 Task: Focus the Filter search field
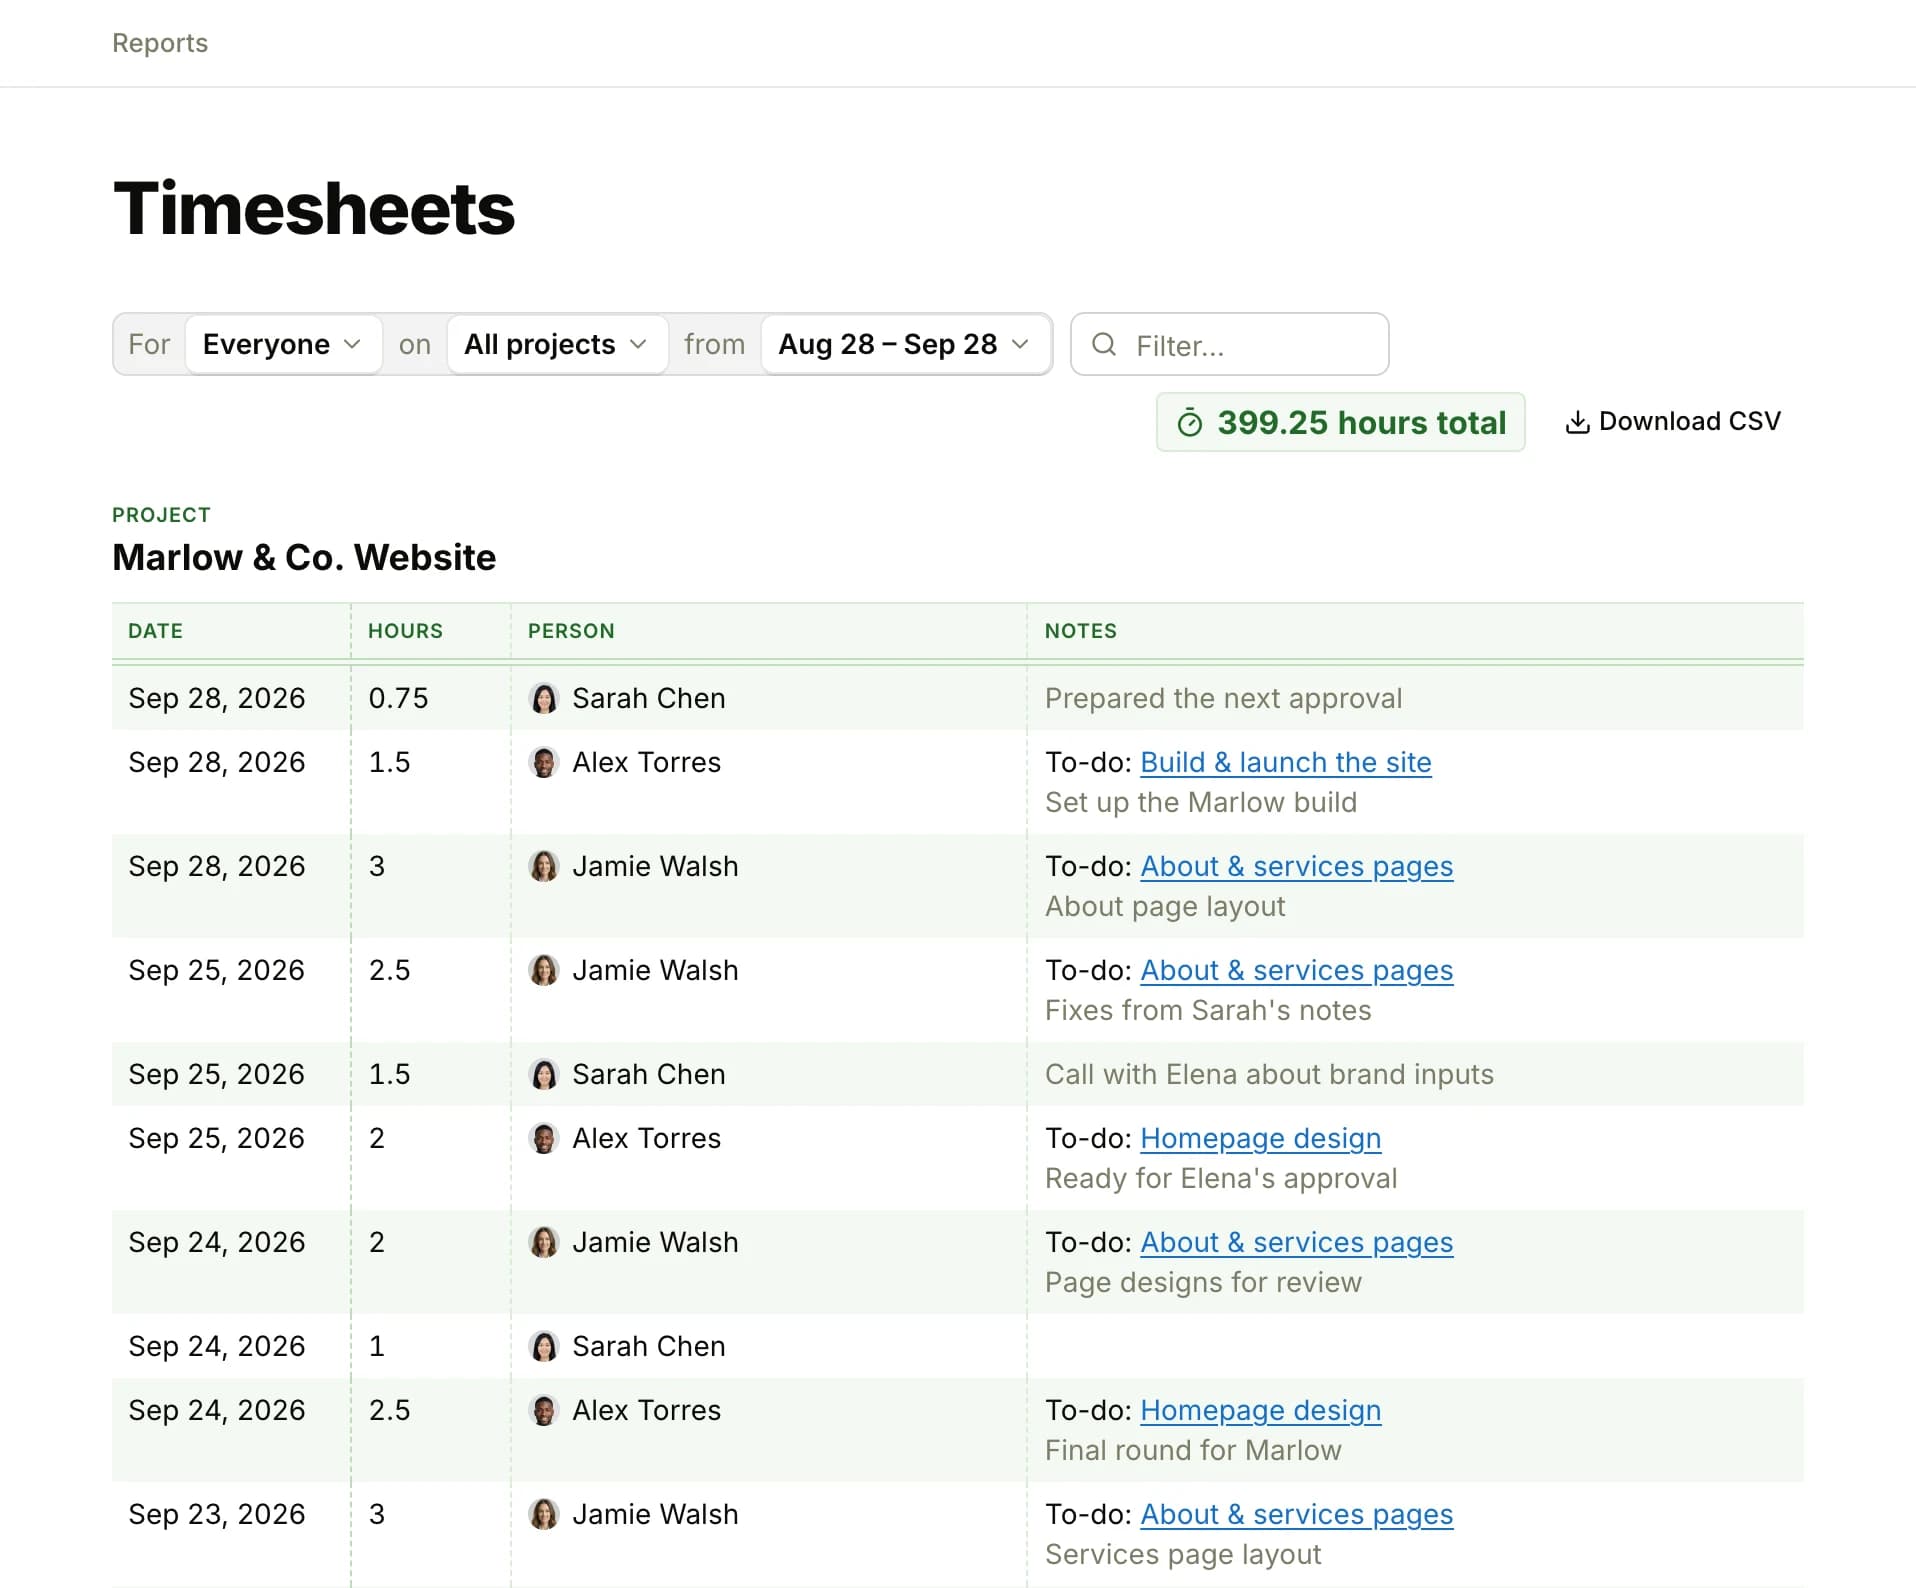pyautogui.click(x=1229, y=345)
